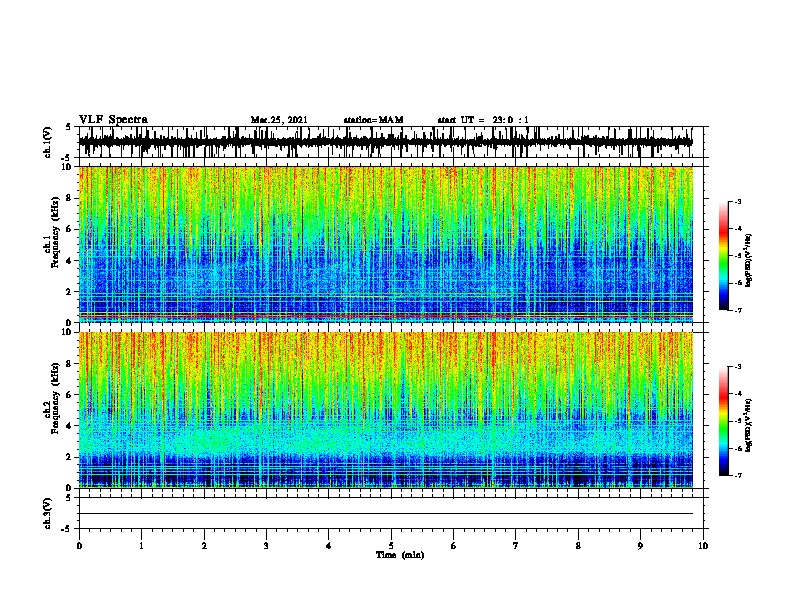792x612 pixels.
Task: Click the "-3" value on ch.1 color bar
Action: click(737, 202)
